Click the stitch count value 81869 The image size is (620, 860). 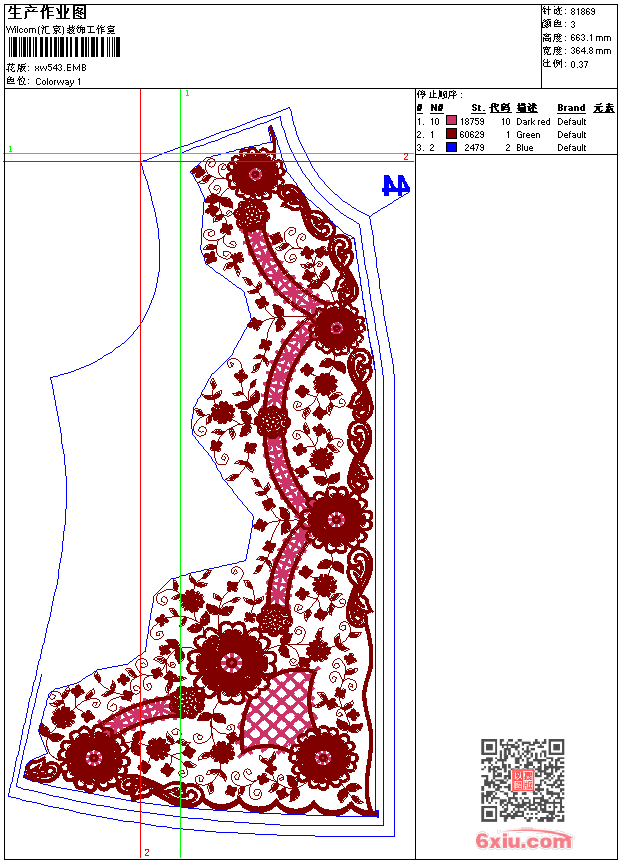pos(583,12)
